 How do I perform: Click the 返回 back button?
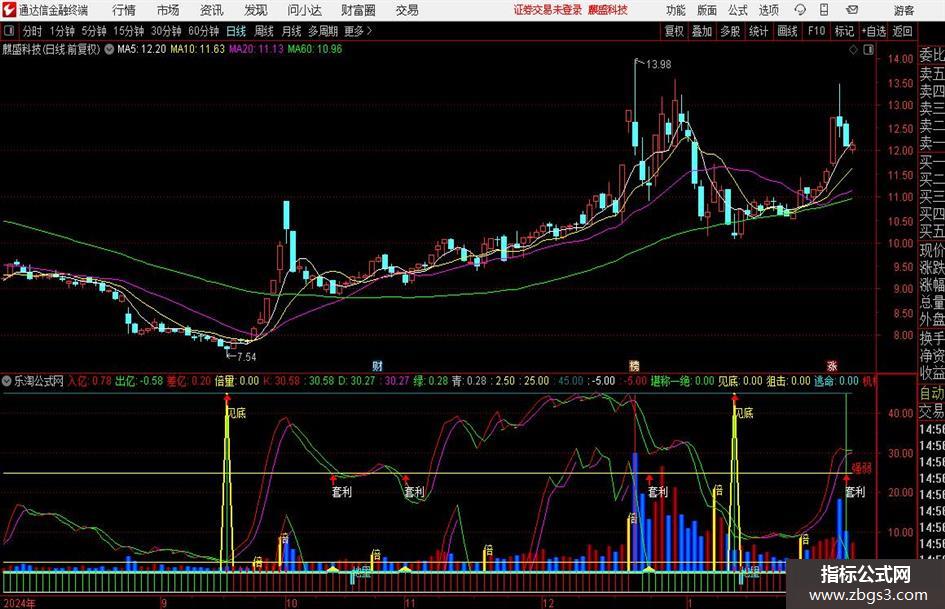click(902, 31)
